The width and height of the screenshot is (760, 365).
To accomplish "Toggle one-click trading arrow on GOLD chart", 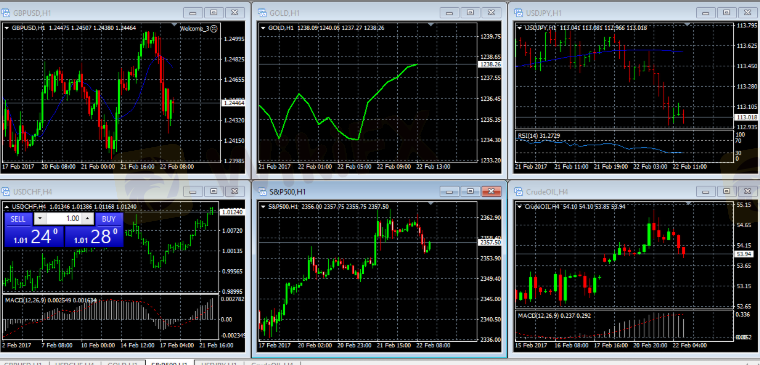I will point(263,28).
